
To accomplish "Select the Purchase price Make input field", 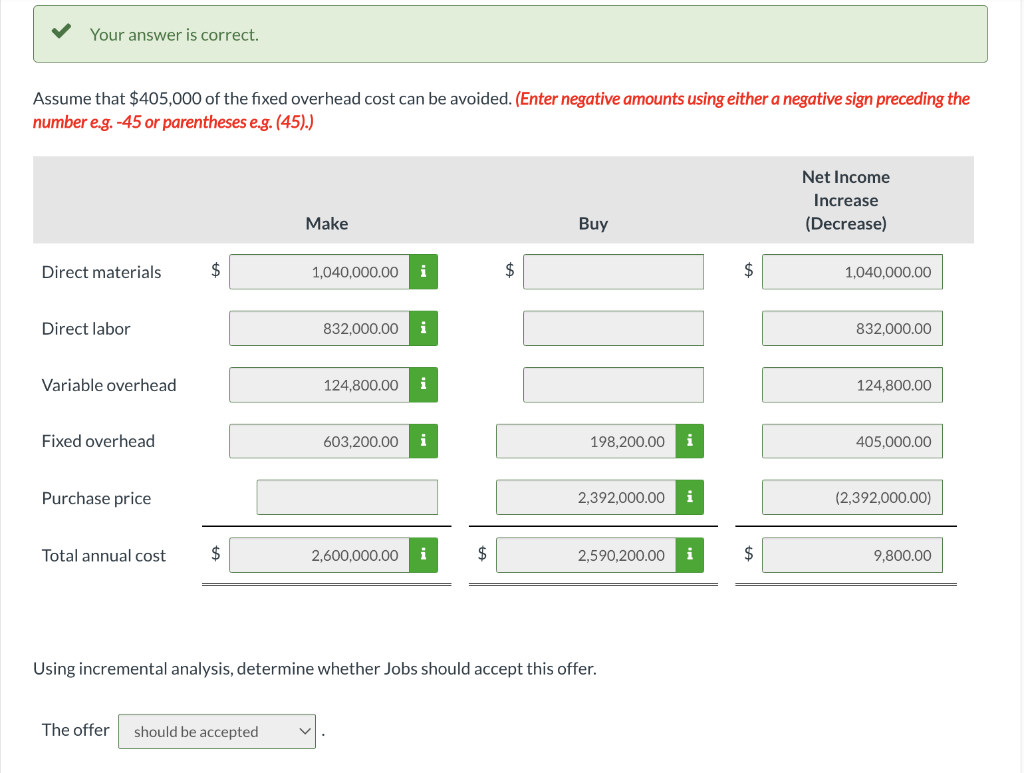I will pos(347,497).
